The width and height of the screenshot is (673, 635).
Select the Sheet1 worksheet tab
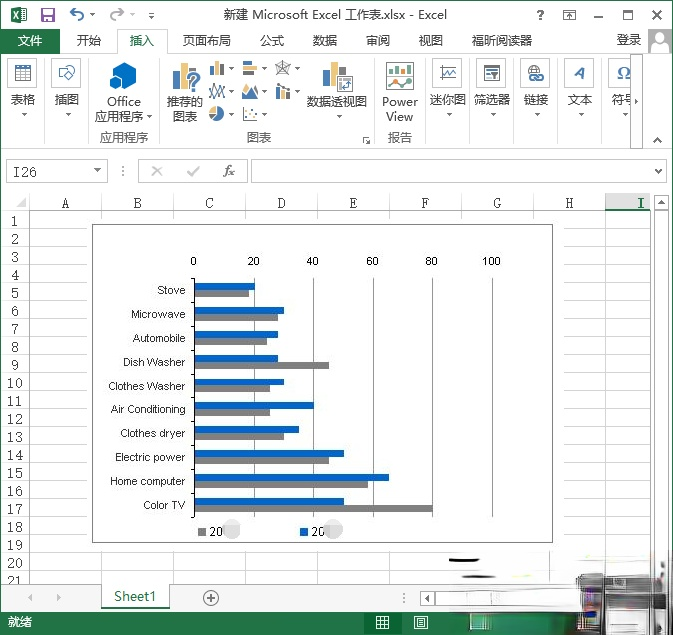[x=135, y=597]
